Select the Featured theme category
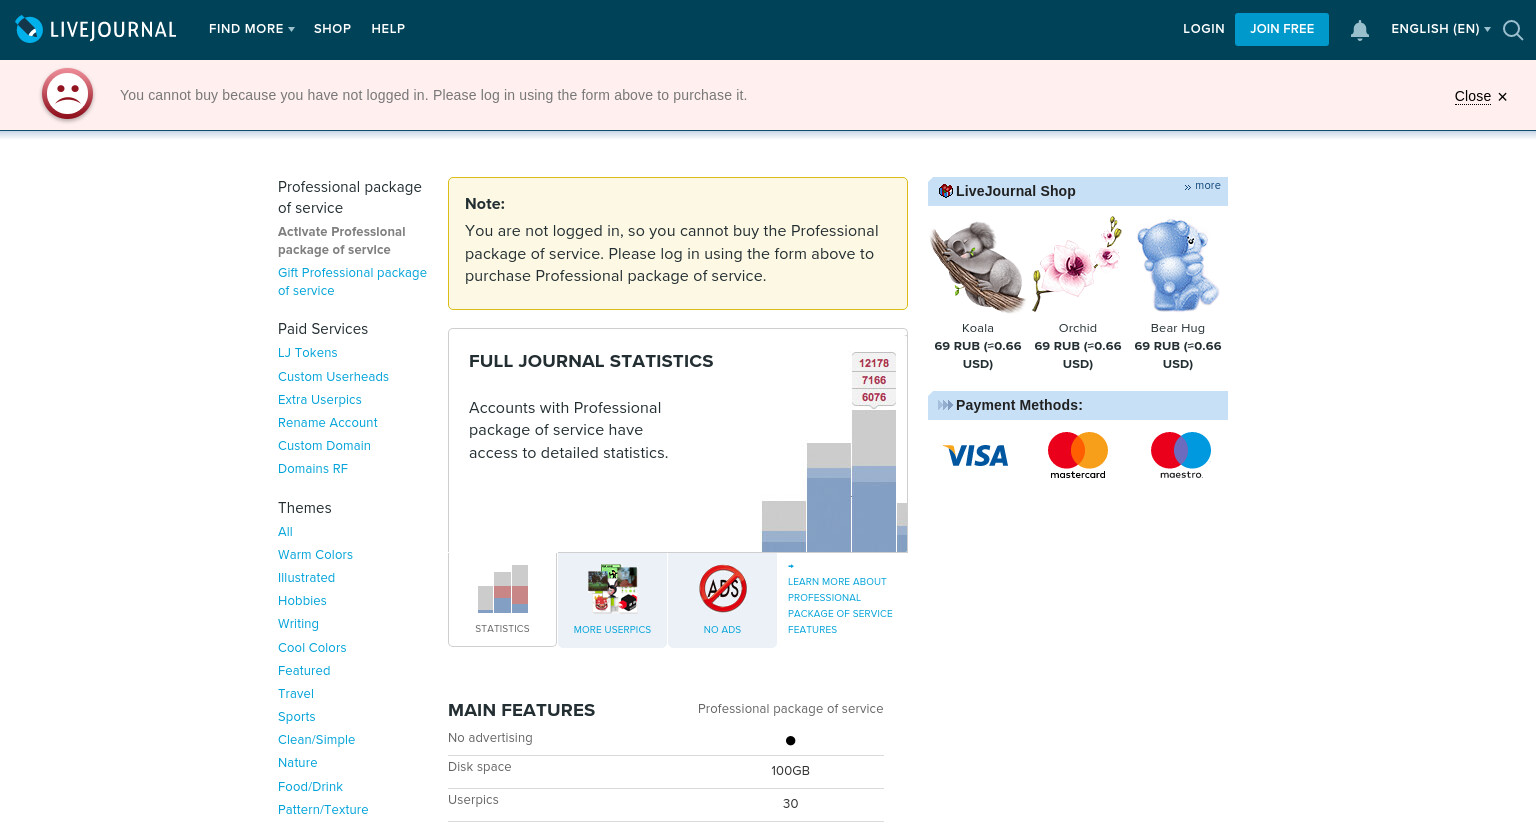The width and height of the screenshot is (1536, 824). 304,671
